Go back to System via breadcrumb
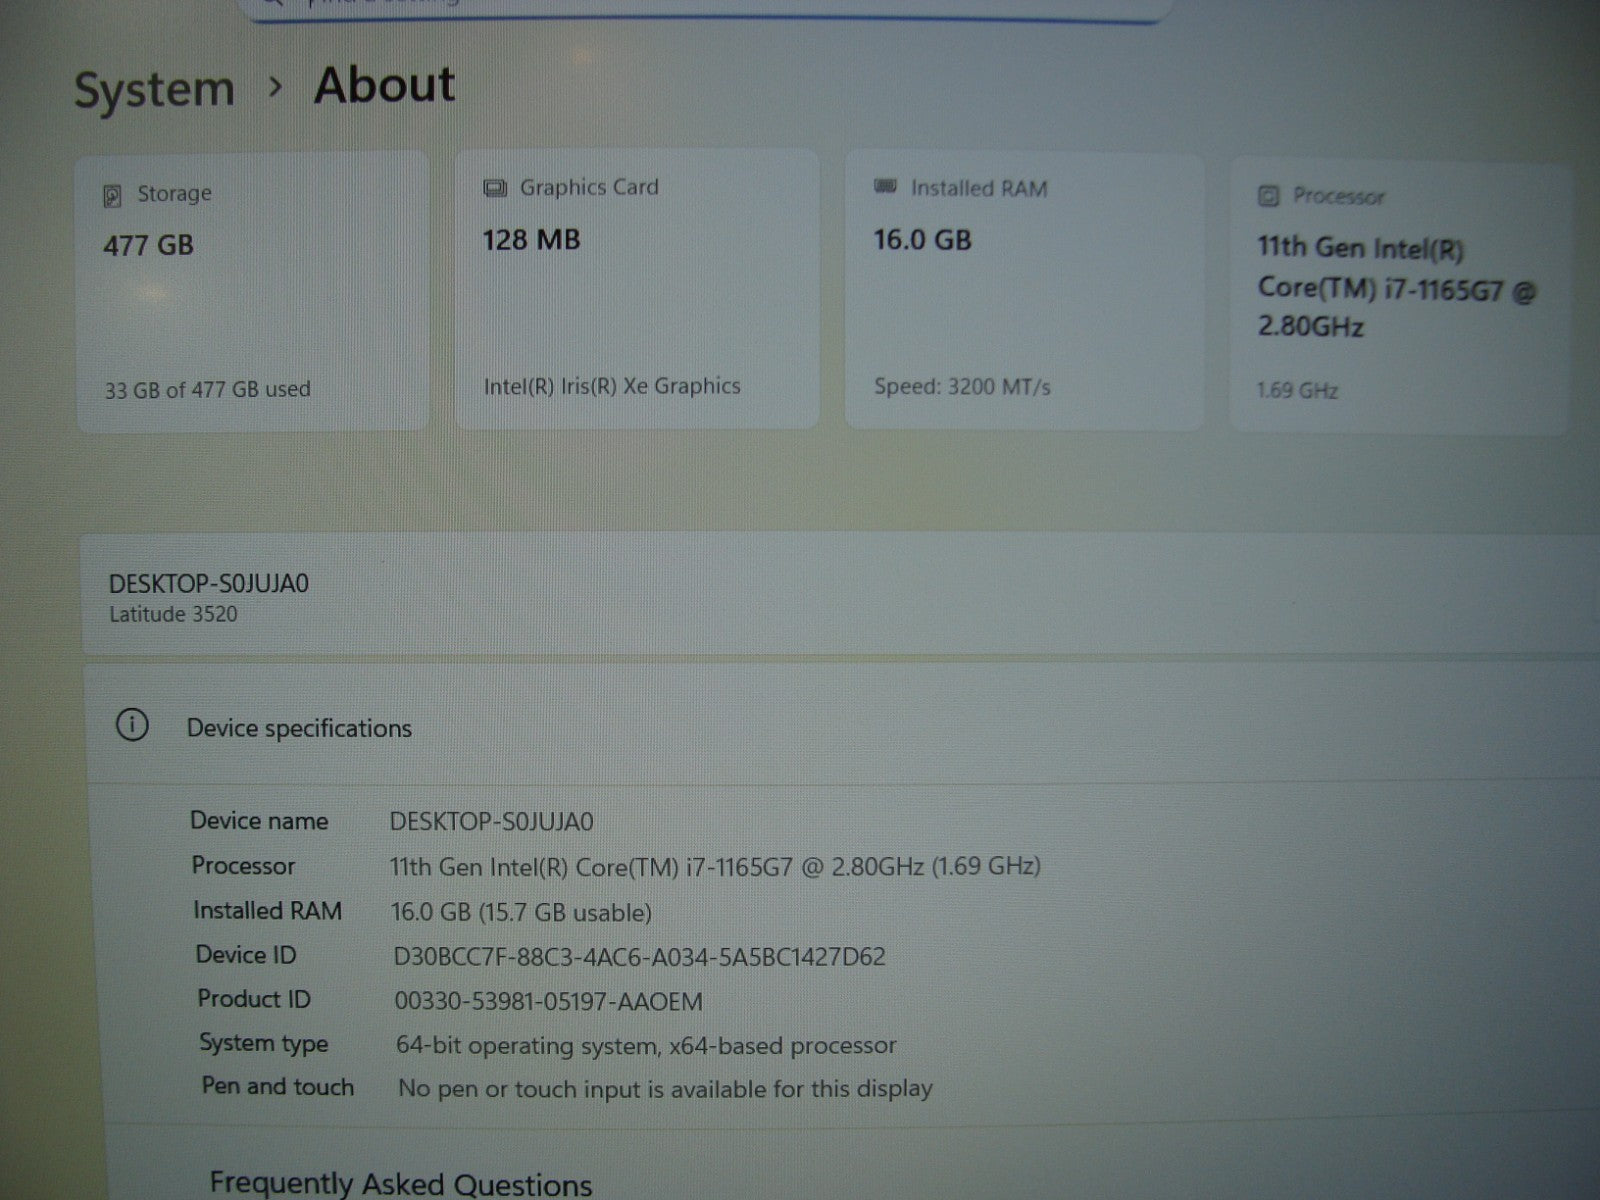The height and width of the screenshot is (1200, 1600). [x=154, y=90]
